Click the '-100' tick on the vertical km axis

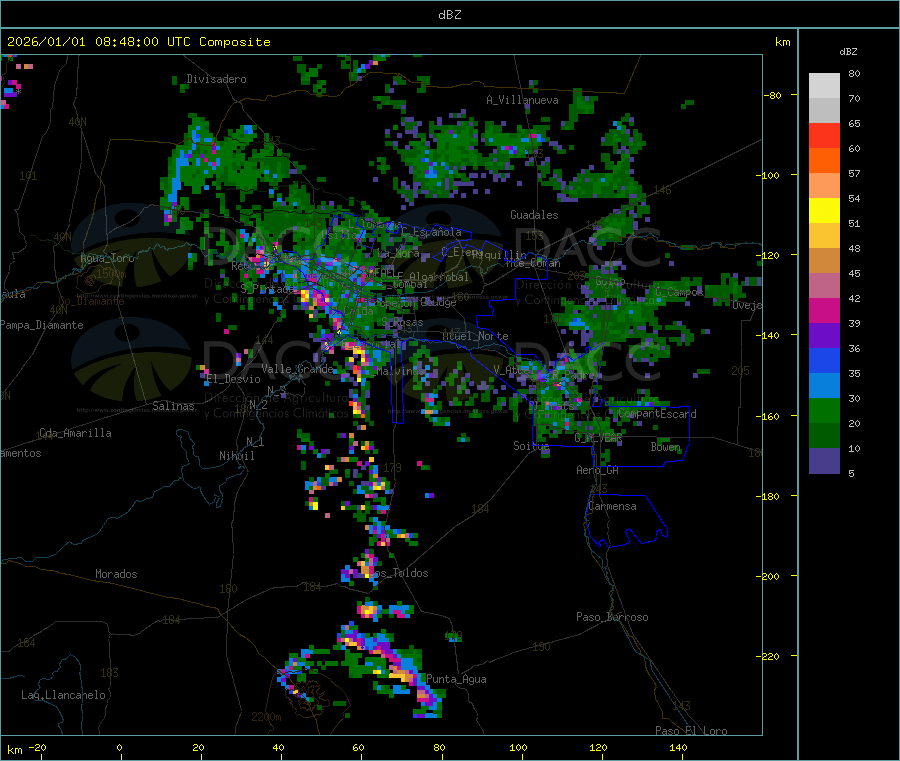[768, 175]
